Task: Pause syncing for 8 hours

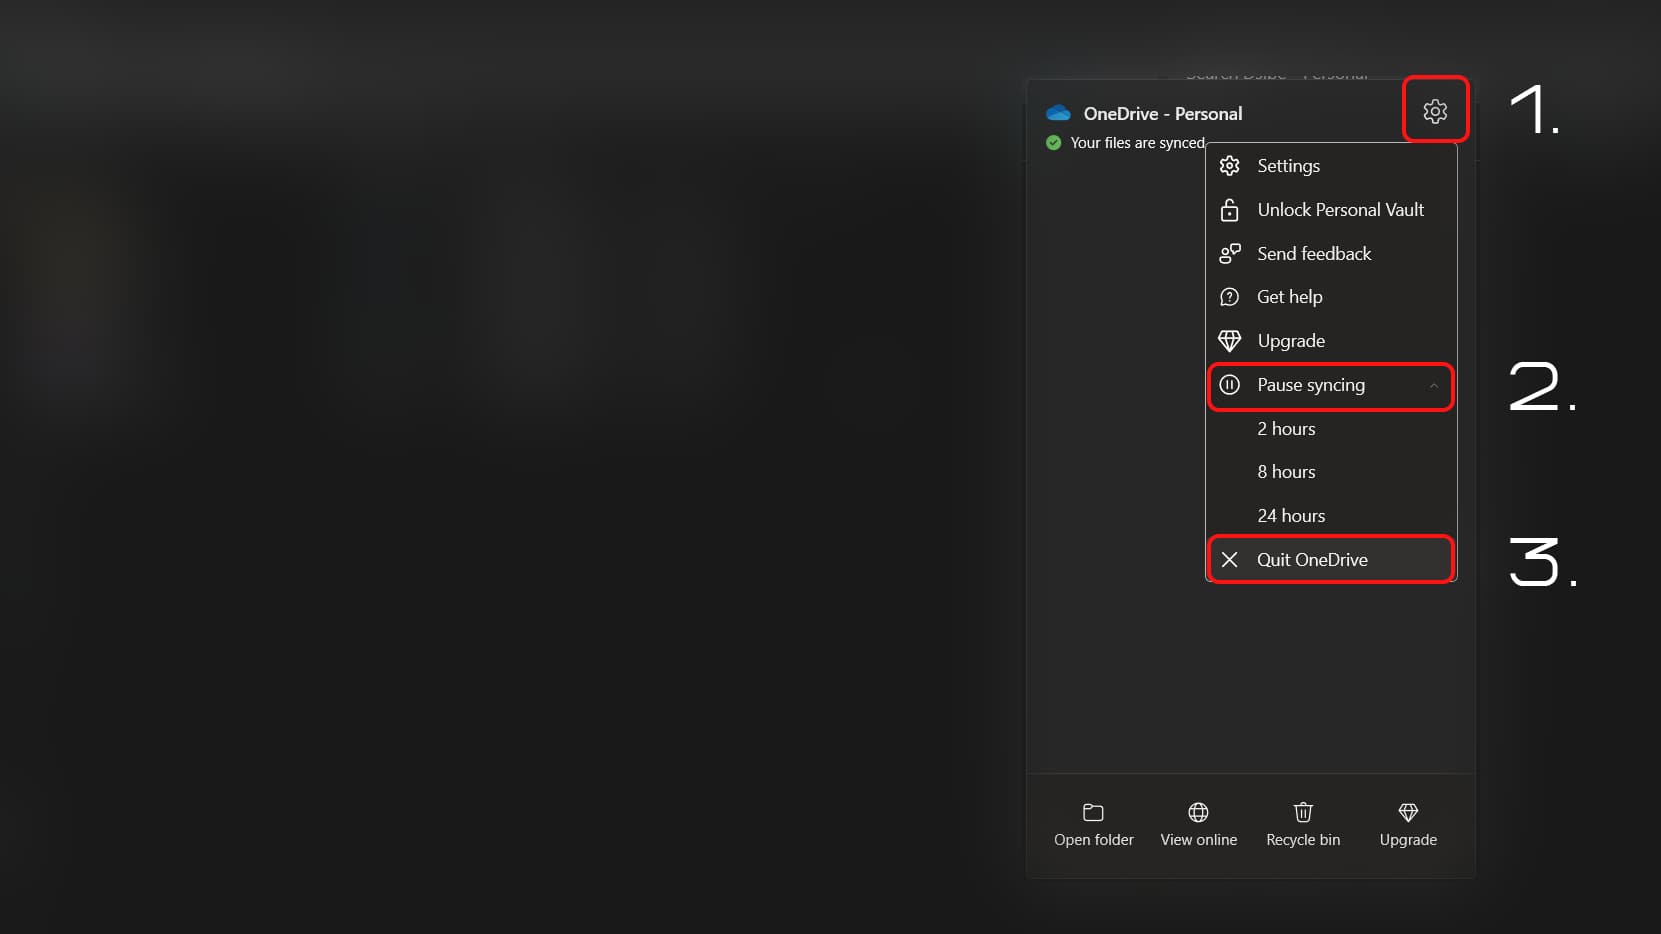Action: pyautogui.click(x=1331, y=472)
